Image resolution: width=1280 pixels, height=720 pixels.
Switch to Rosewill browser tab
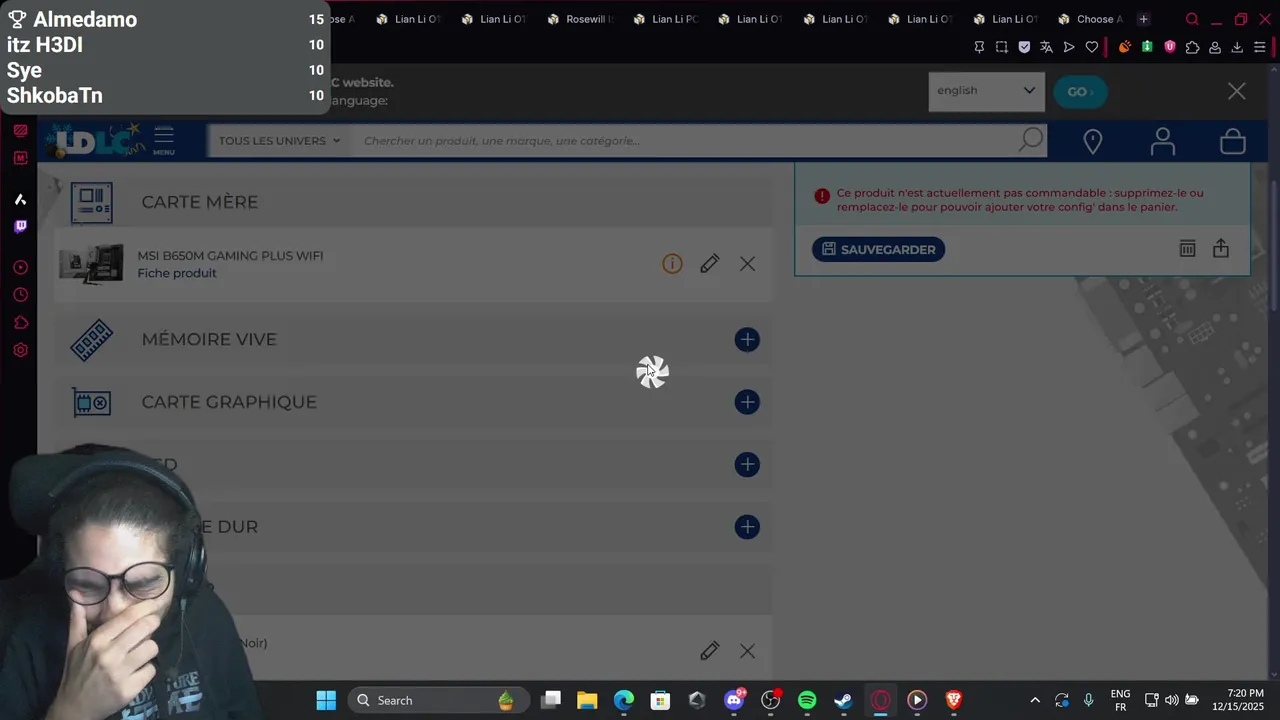point(580,19)
